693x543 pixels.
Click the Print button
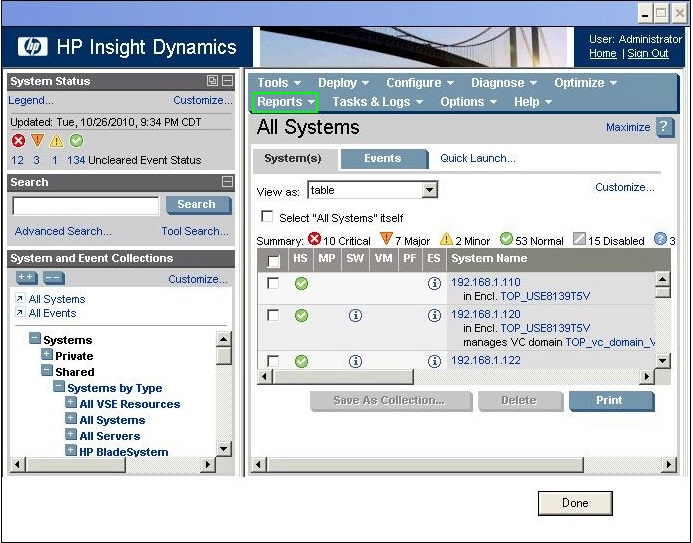coord(611,401)
